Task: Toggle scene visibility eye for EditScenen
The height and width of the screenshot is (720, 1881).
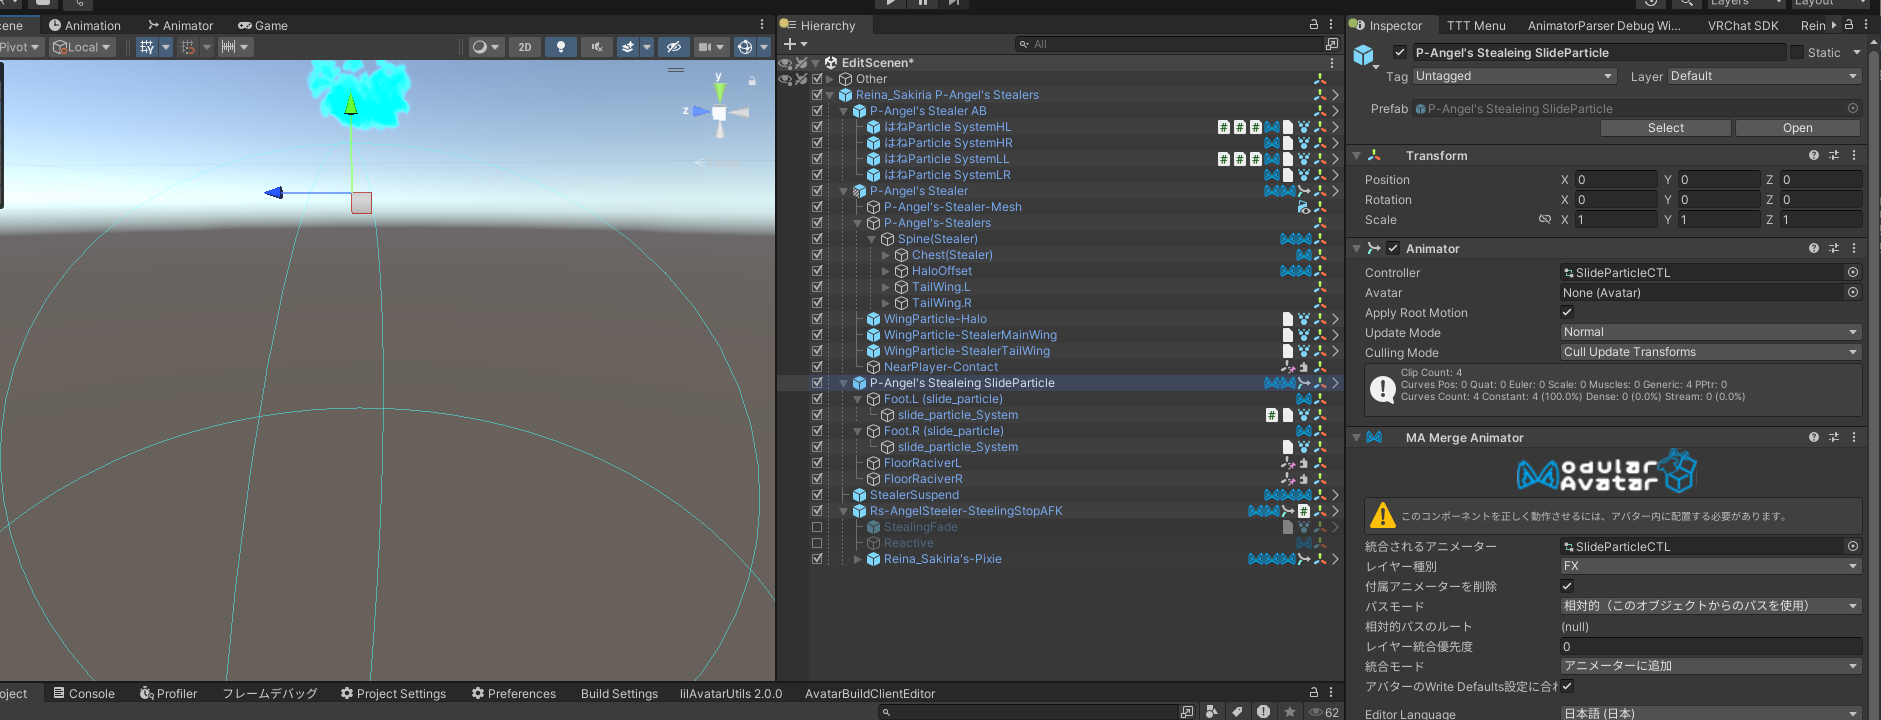Action: click(785, 63)
